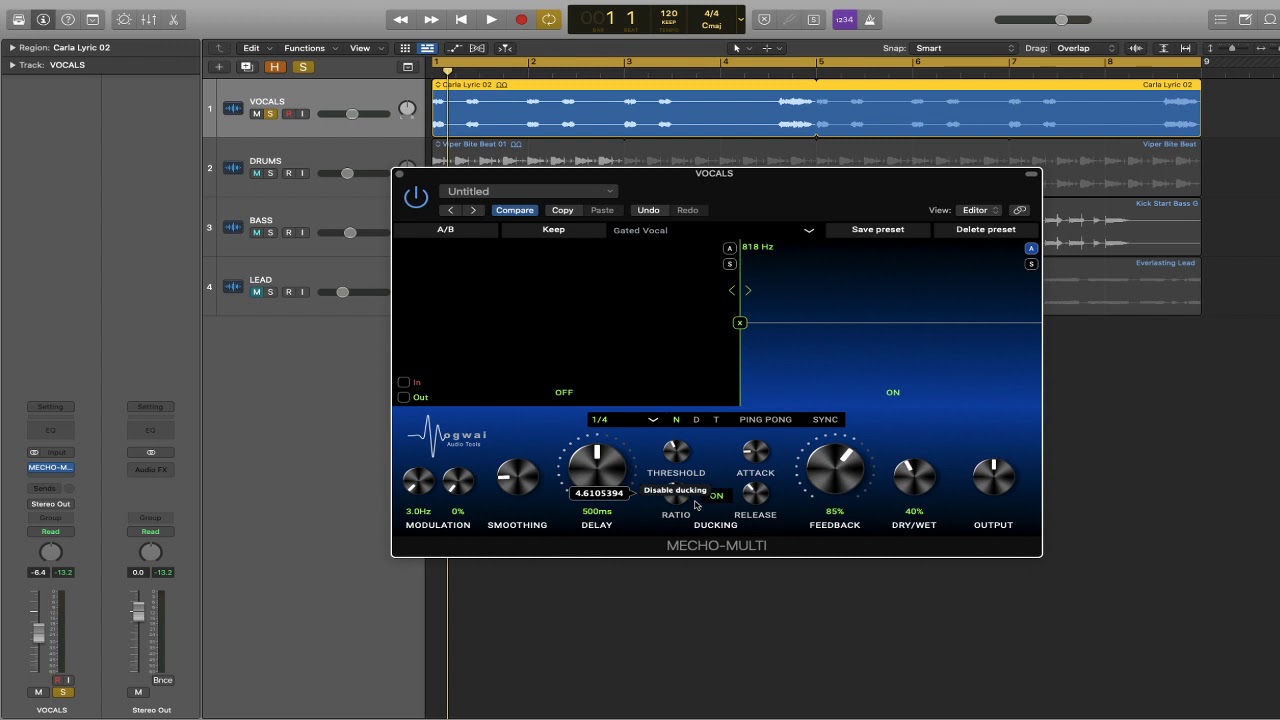Add a new track
Screen dimensions: 1280x720
pyautogui.click(x=219, y=67)
